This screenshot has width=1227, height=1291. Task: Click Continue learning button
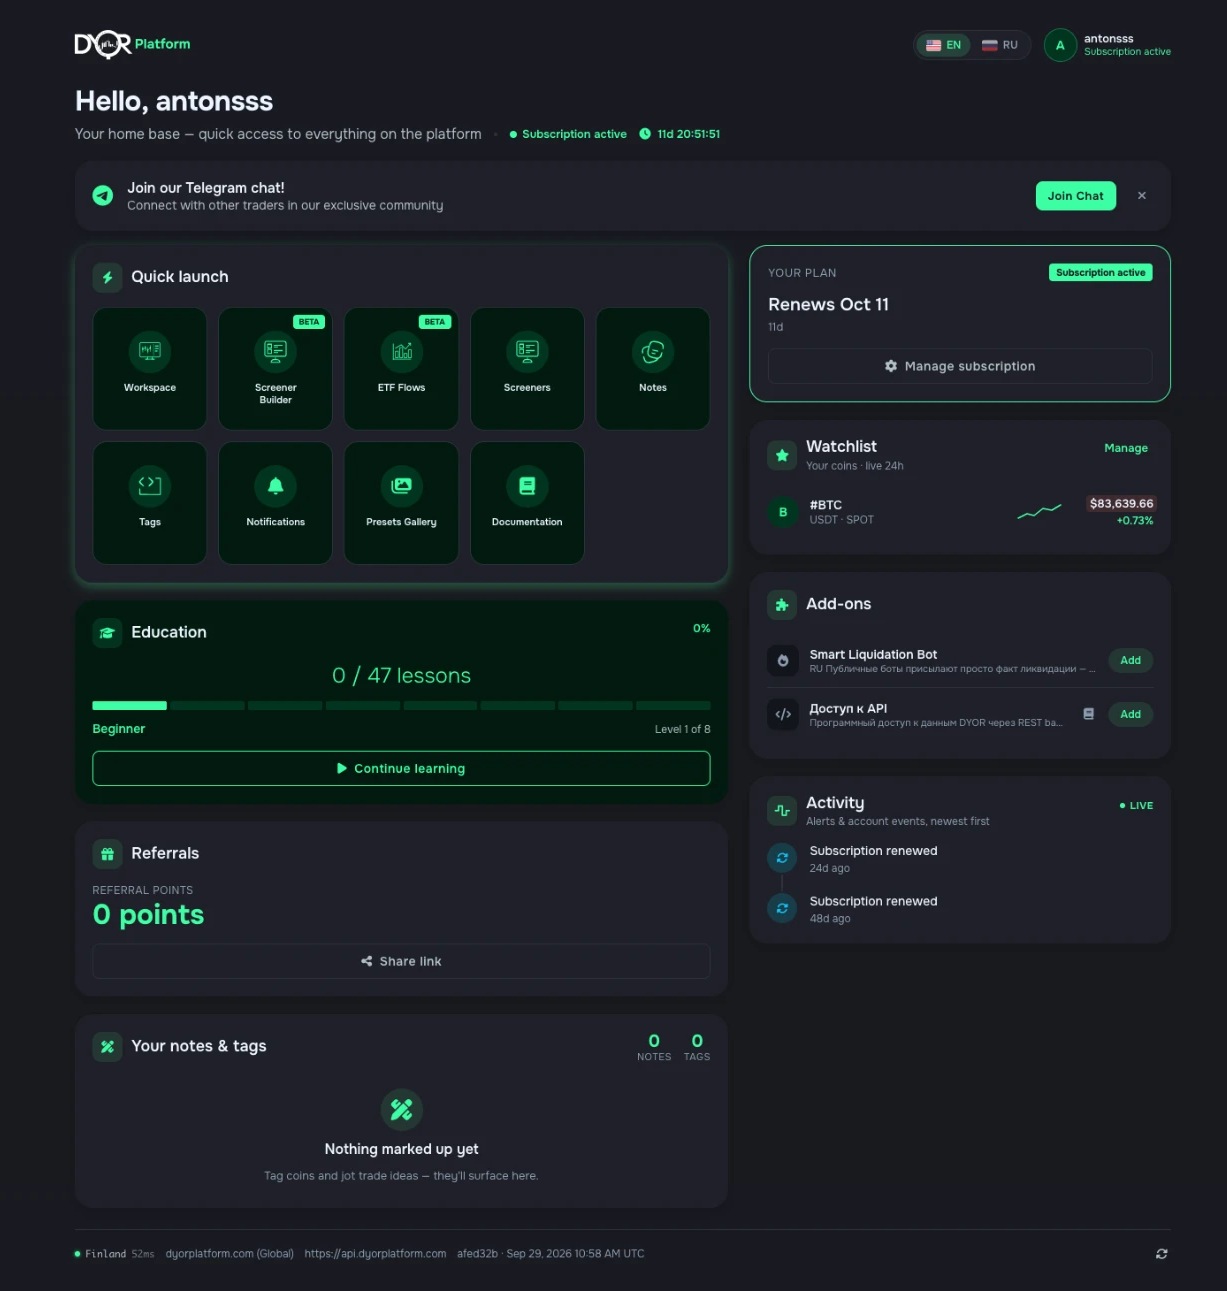401,769
